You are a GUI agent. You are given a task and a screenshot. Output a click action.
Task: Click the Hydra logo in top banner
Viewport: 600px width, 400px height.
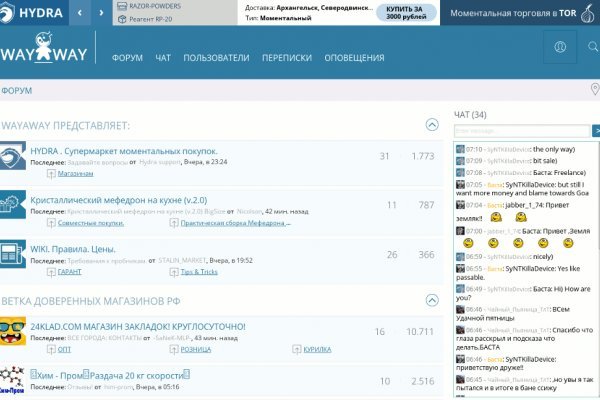click(33, 13)
